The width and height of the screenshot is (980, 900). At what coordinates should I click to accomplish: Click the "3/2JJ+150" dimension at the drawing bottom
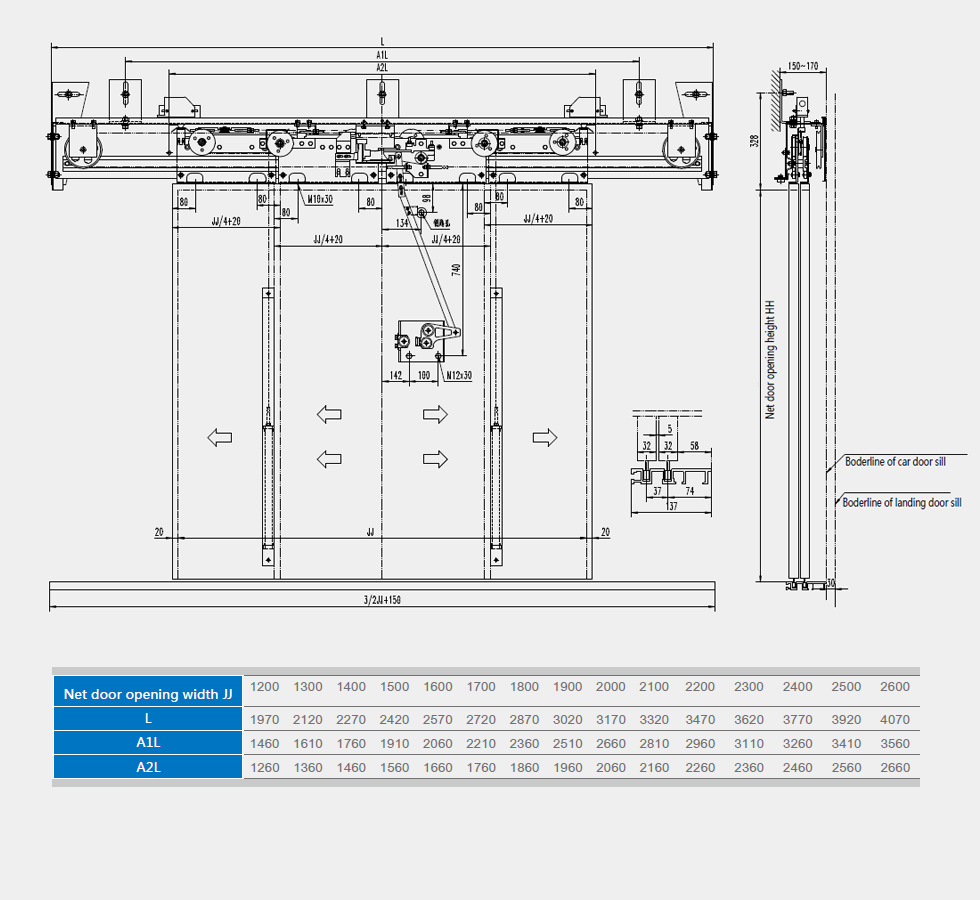(382, 601)
